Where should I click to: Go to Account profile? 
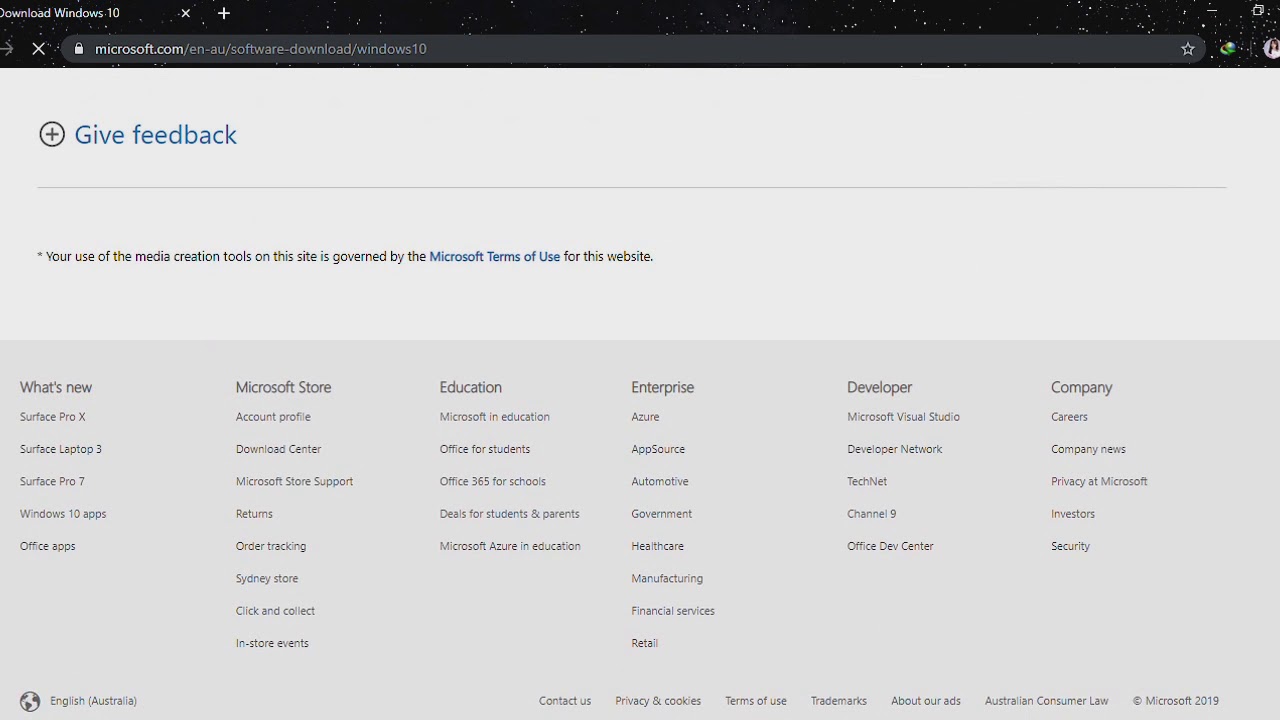(x=273, y=417)
